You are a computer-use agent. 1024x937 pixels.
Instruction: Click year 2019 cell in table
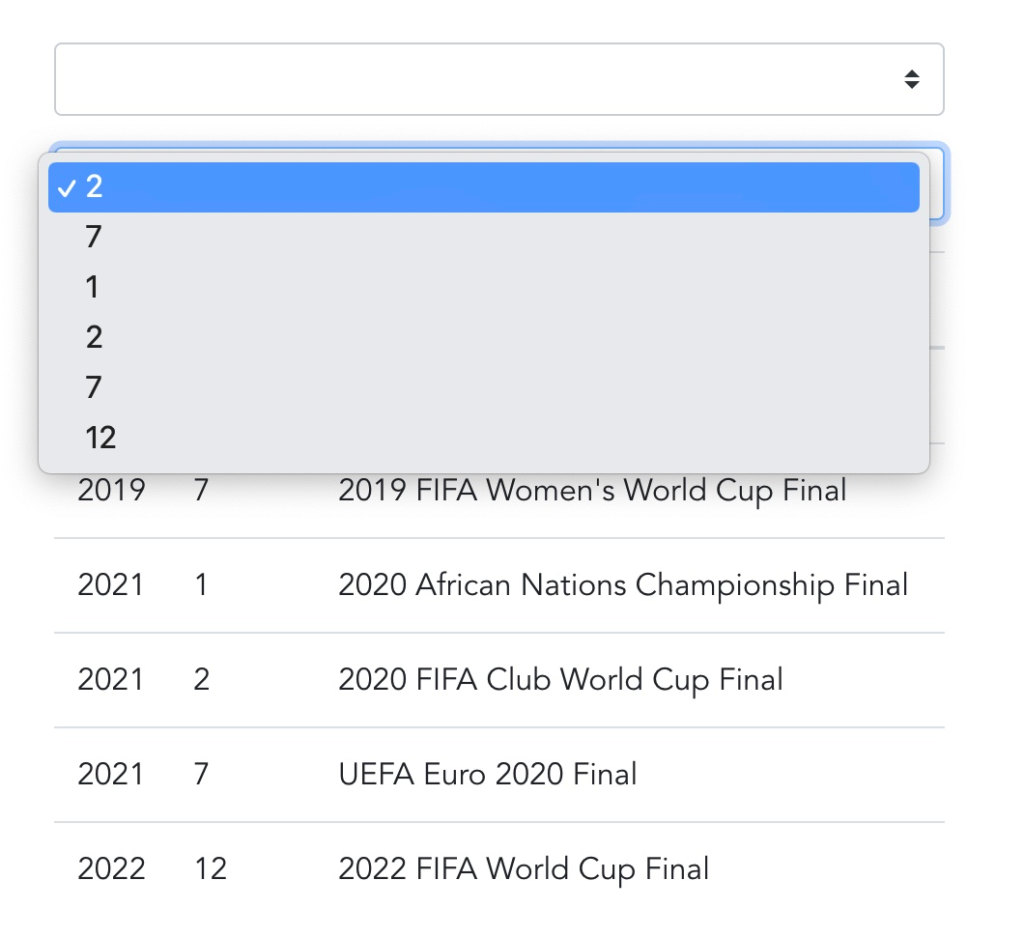pos(111,490)
